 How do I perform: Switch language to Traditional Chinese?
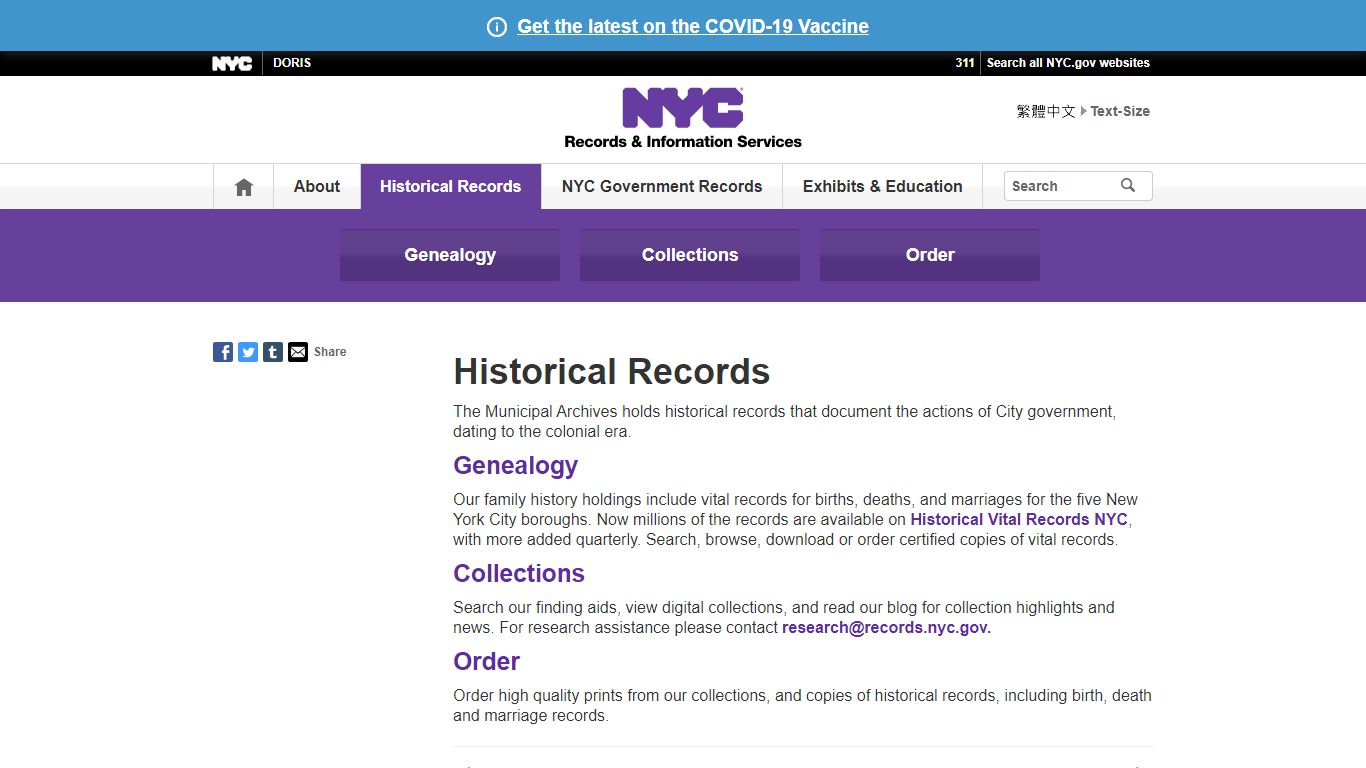coord(1046,112)
